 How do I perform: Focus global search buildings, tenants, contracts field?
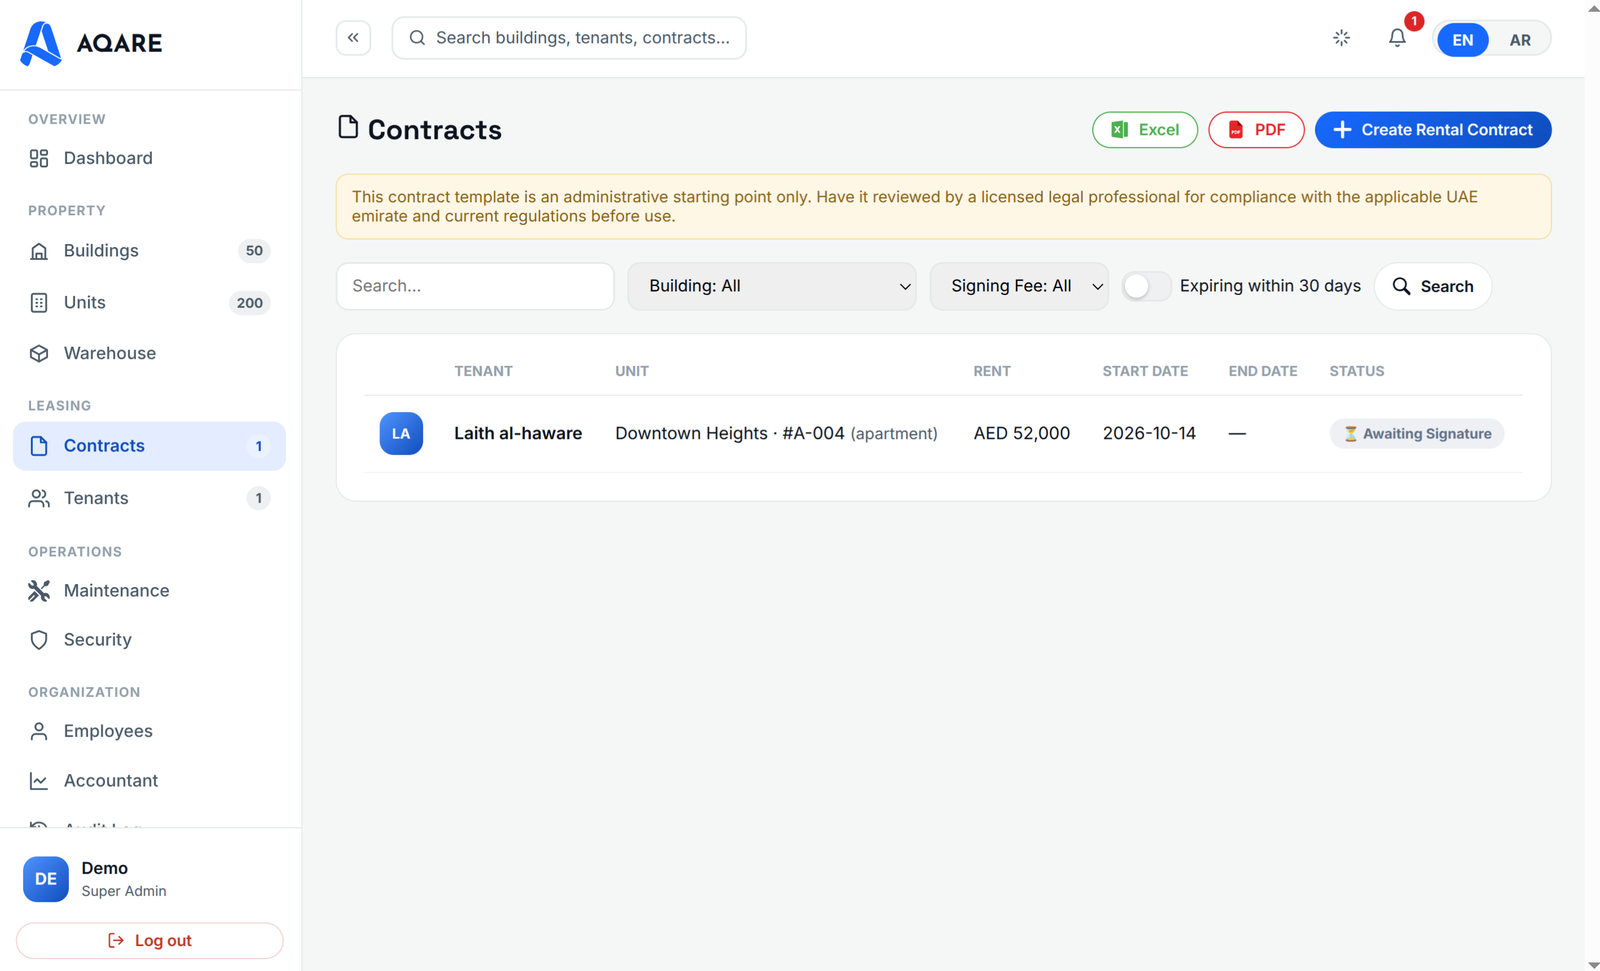tap(569, 38)
